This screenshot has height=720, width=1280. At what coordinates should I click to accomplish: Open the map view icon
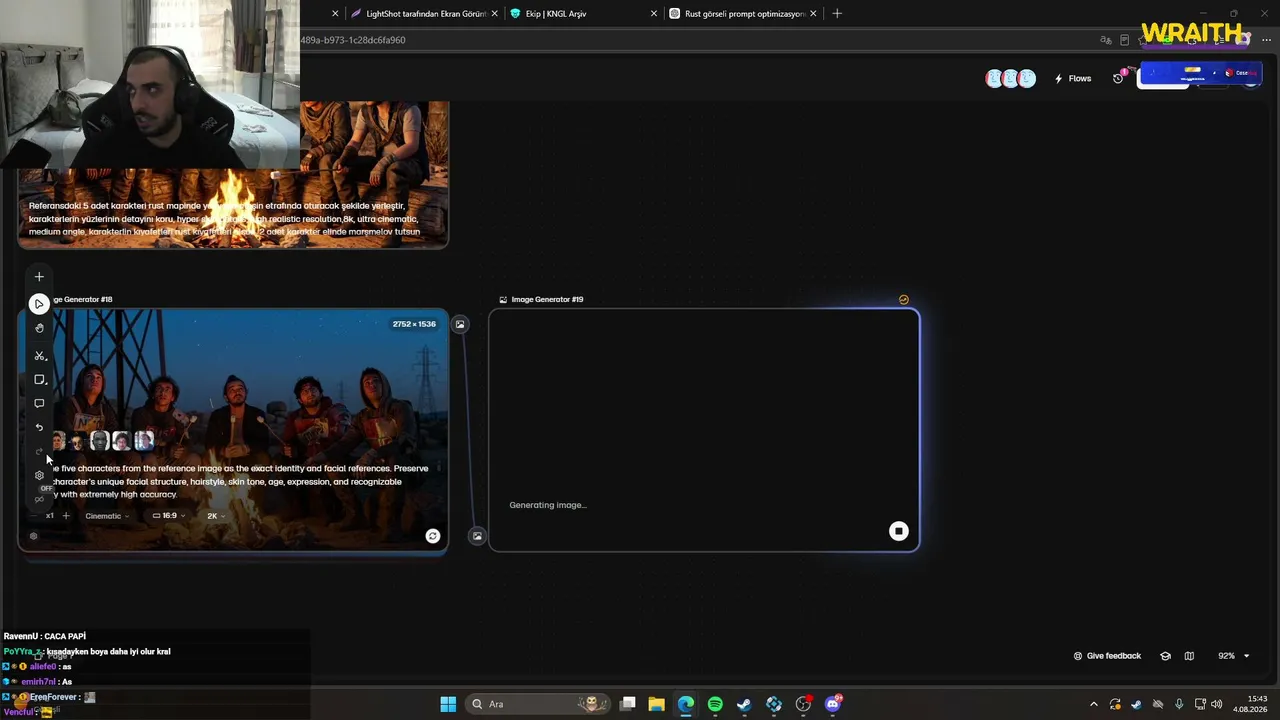pyautogui.click(x=1189, y=656)
